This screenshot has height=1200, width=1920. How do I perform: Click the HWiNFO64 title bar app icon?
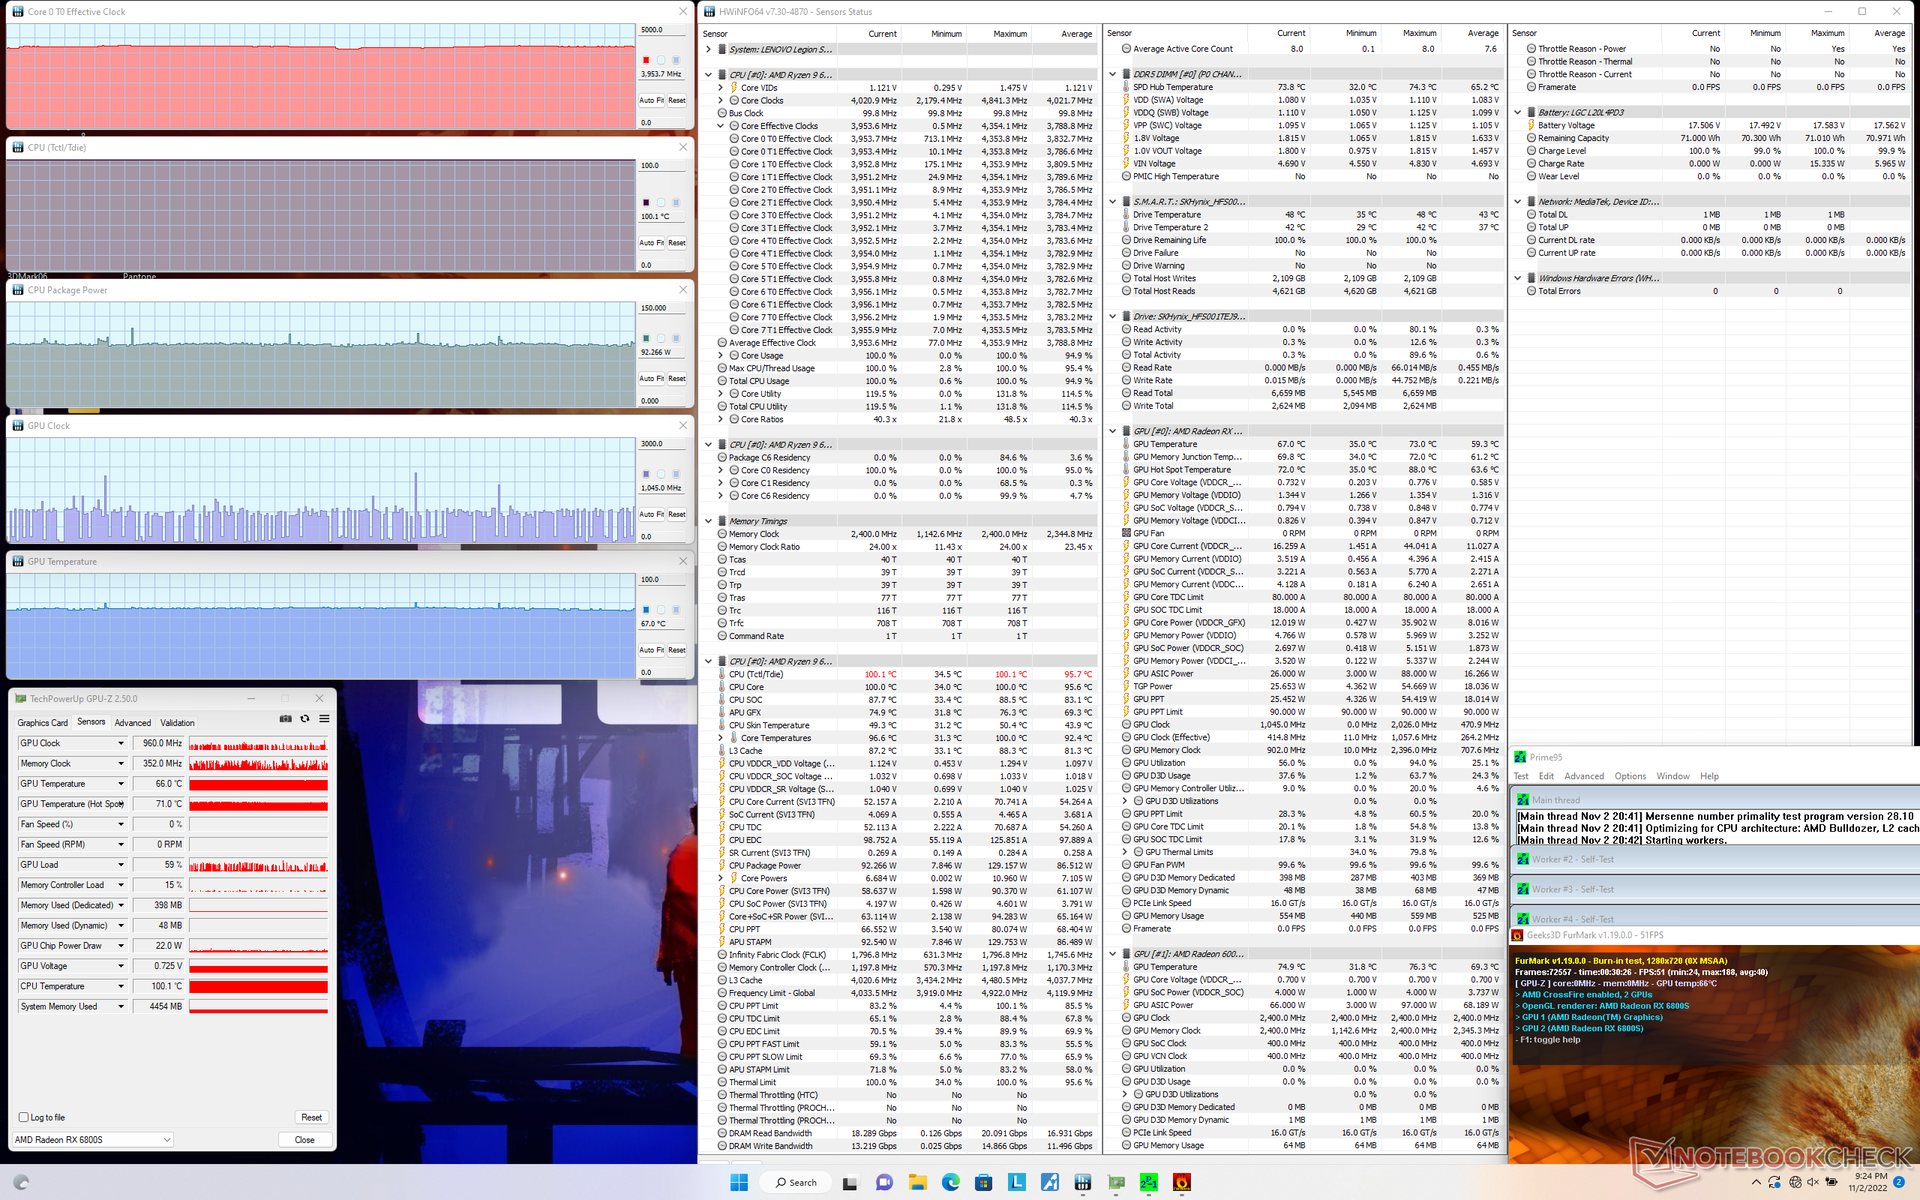pyautogui.click(x=709, y=11)
